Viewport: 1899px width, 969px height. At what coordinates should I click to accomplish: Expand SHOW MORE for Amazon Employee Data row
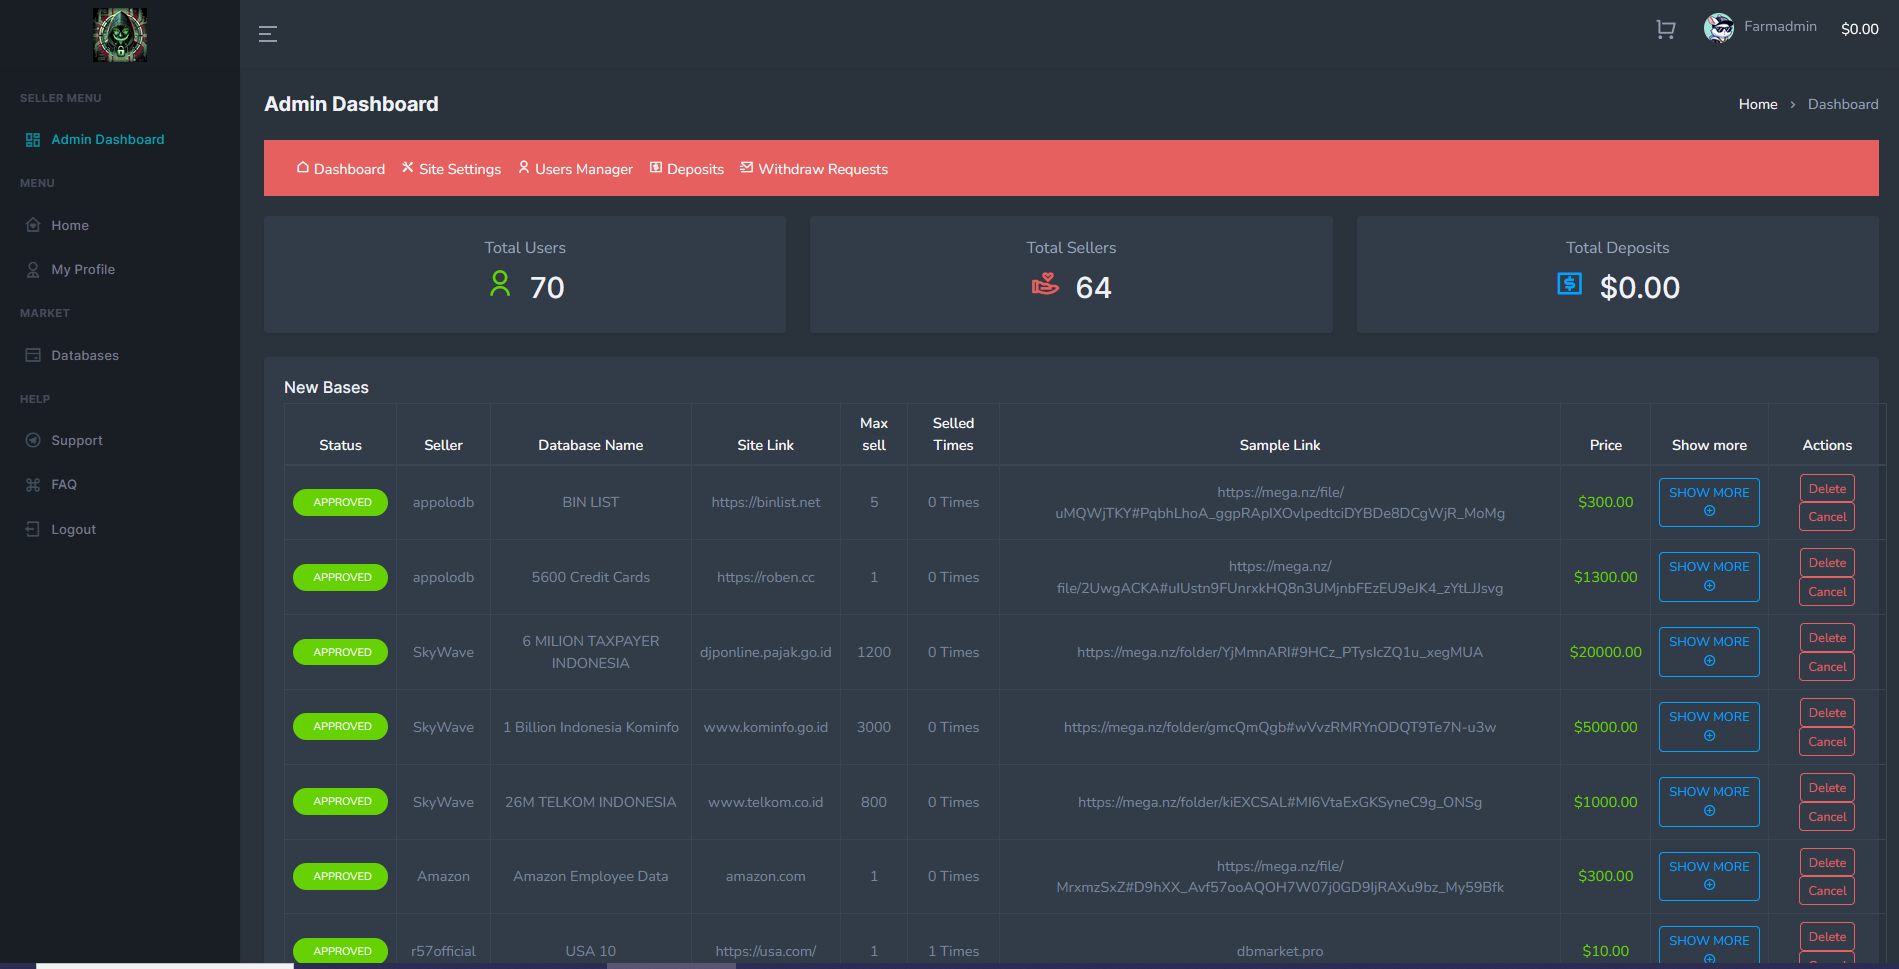tap(1708, 876)
